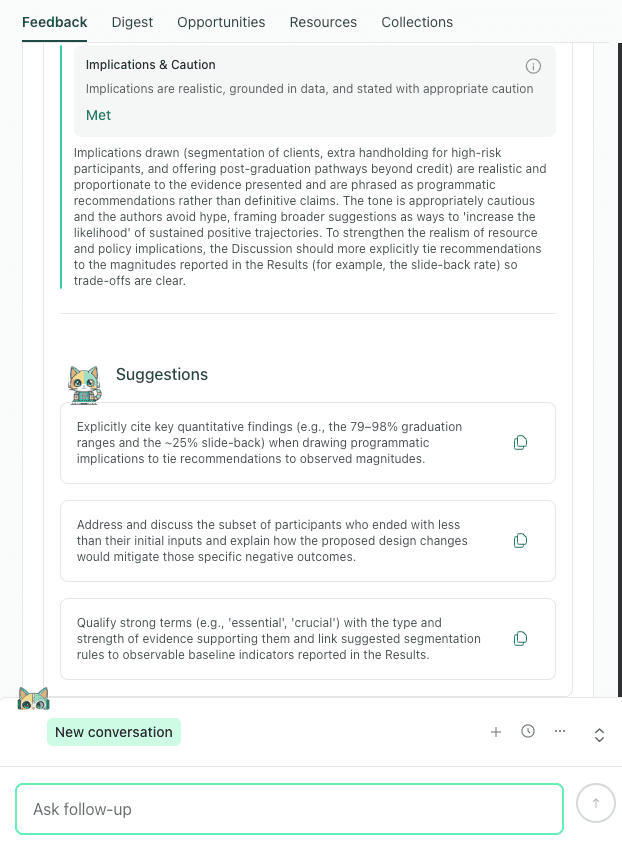Click the small mascot icon above the chat bar

click(x=34, y=698)
